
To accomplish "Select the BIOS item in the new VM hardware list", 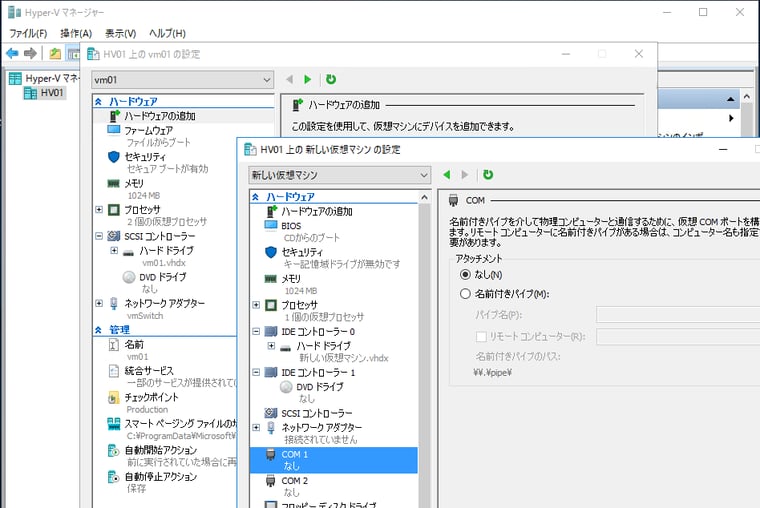I will pyautogui.click(x=291, y=225).
